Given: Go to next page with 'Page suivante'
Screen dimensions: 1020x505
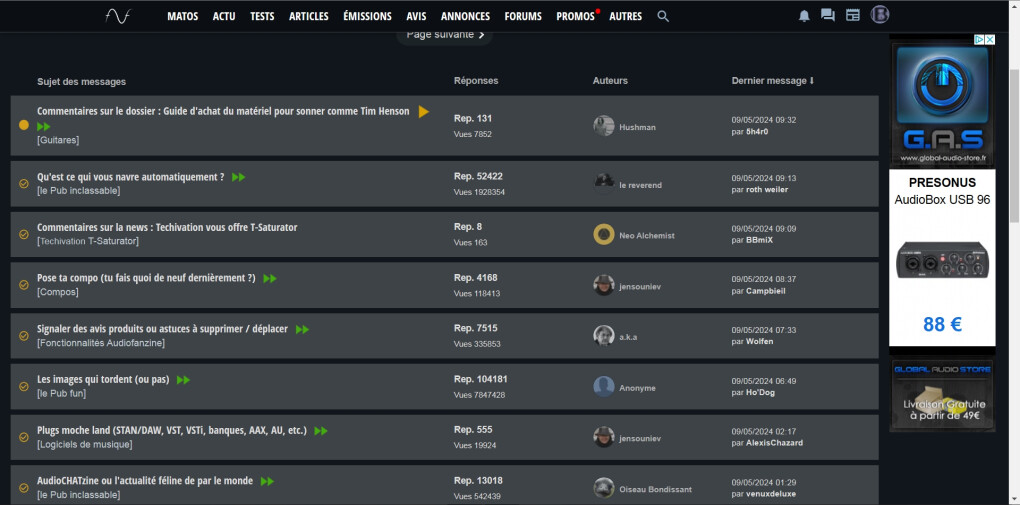Looking at the screenshot, I should click(444, 35).
